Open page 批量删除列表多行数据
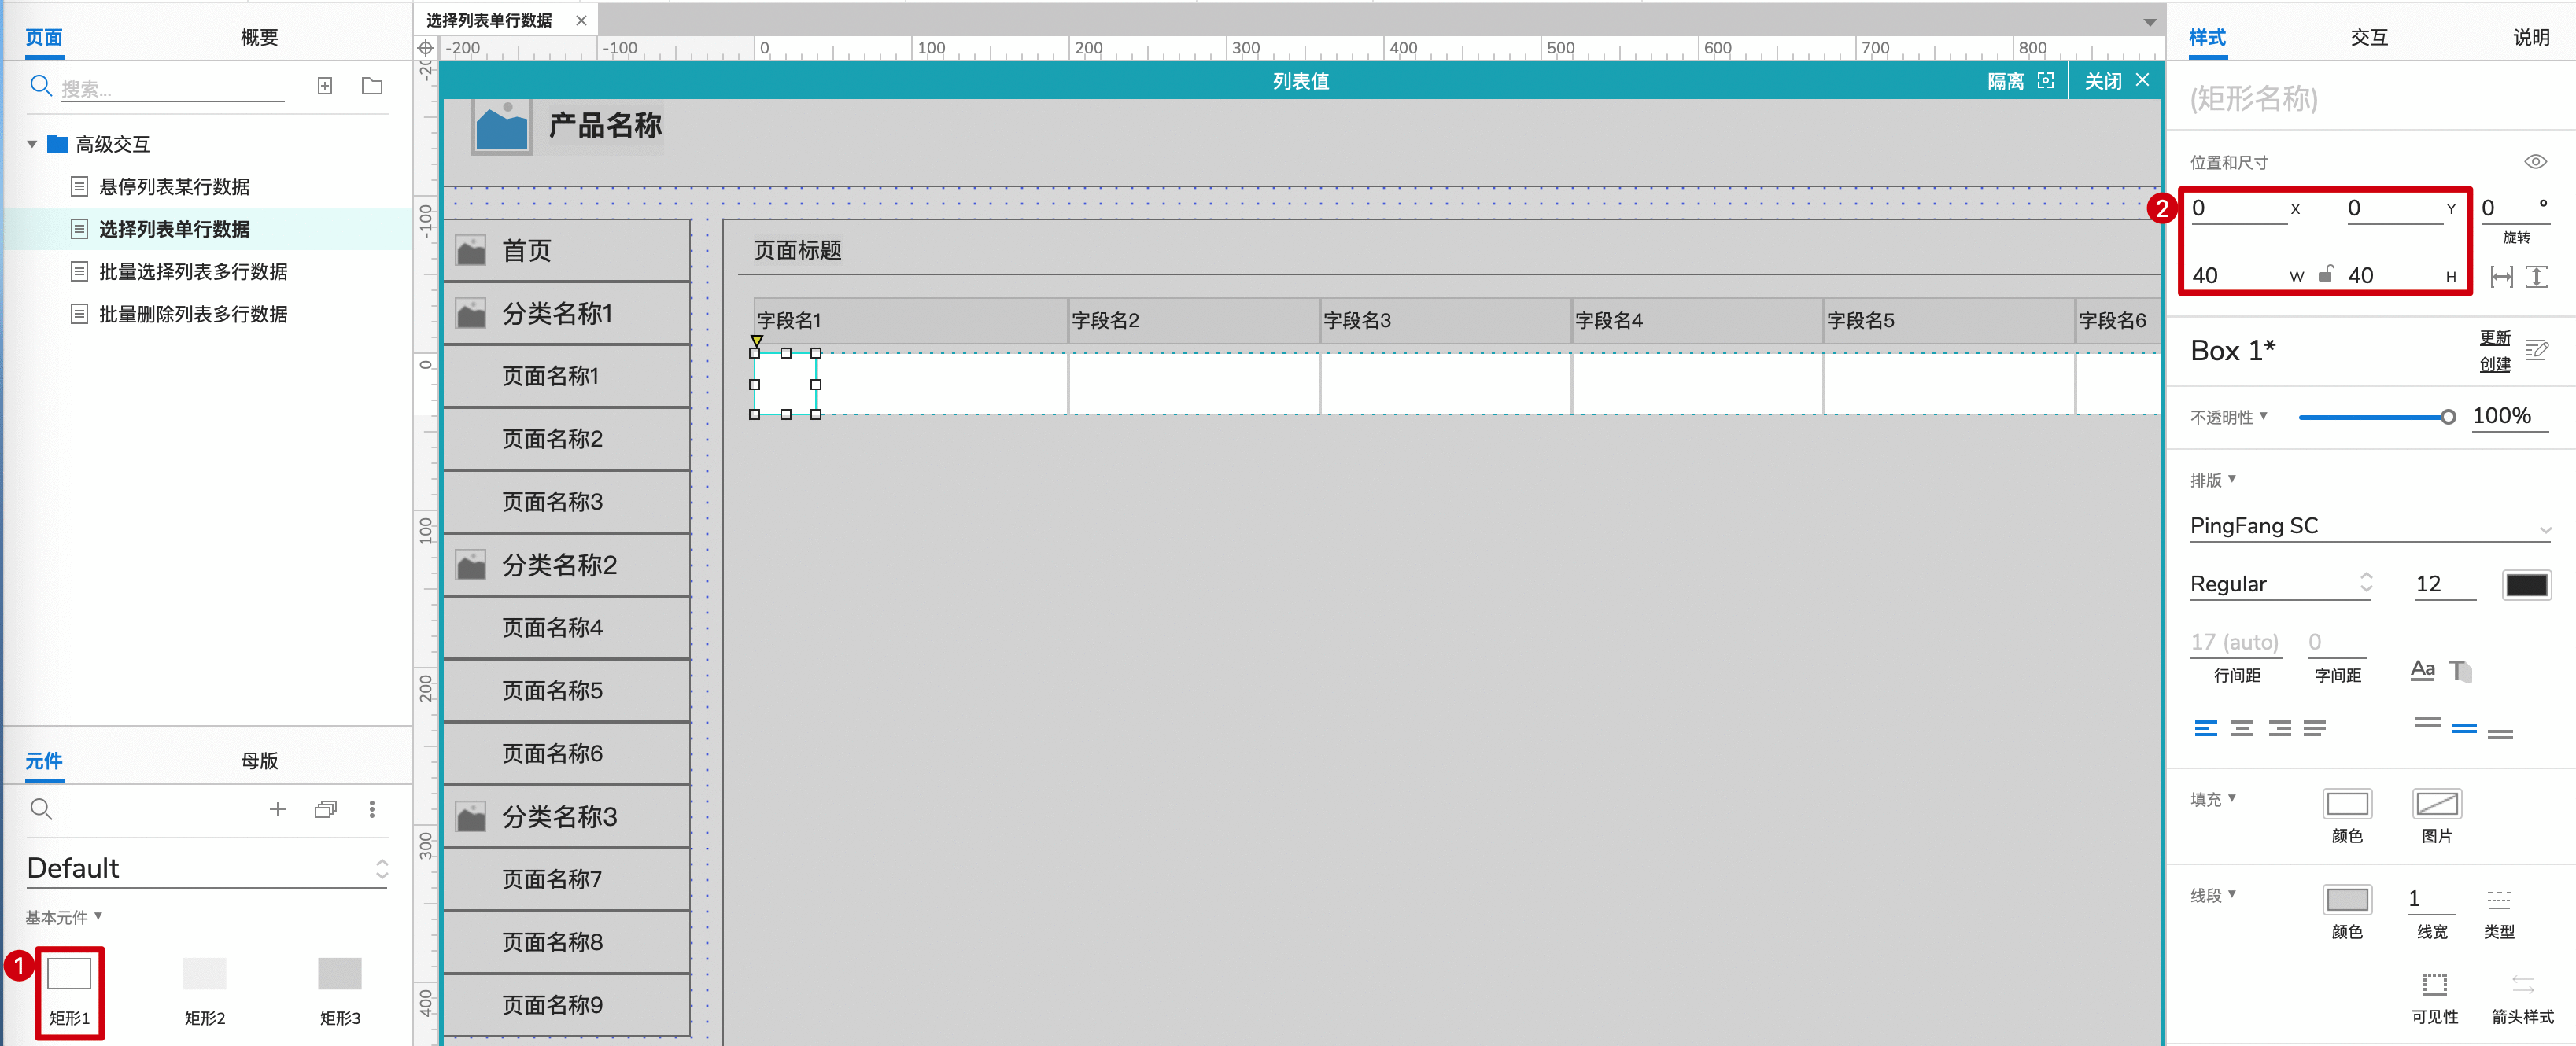Image resolution: width=2576 pixels, height=1046 pixels. 193,314
